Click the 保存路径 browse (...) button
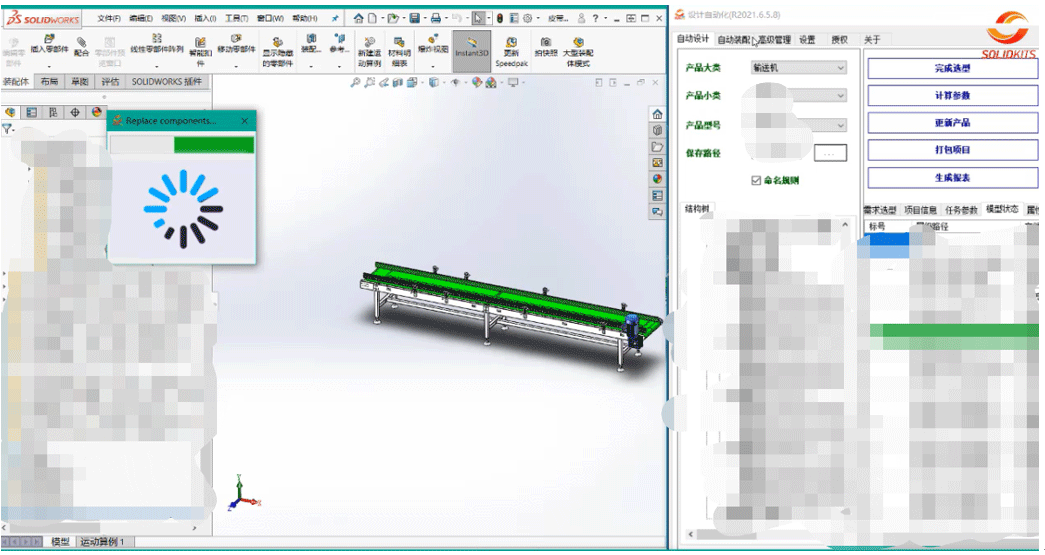Screen dimensions: 1045x555 pos(831,154)
